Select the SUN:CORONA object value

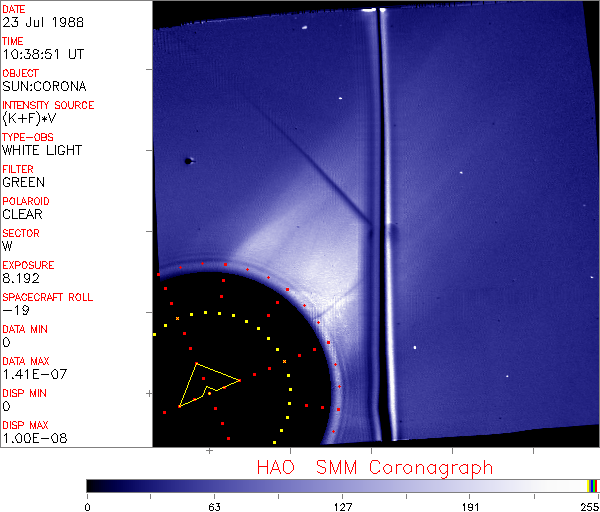click(44, 86)
